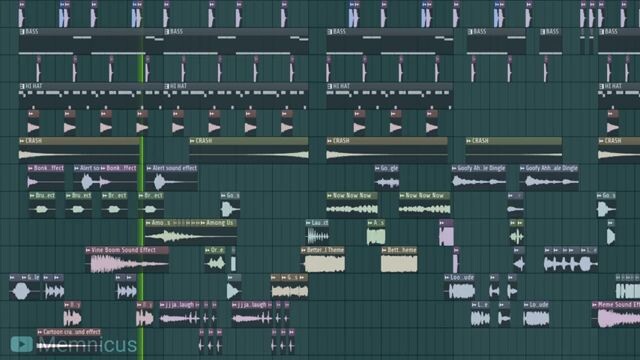Click the audio icon on first CRASH clip

(x=22, y=140)
